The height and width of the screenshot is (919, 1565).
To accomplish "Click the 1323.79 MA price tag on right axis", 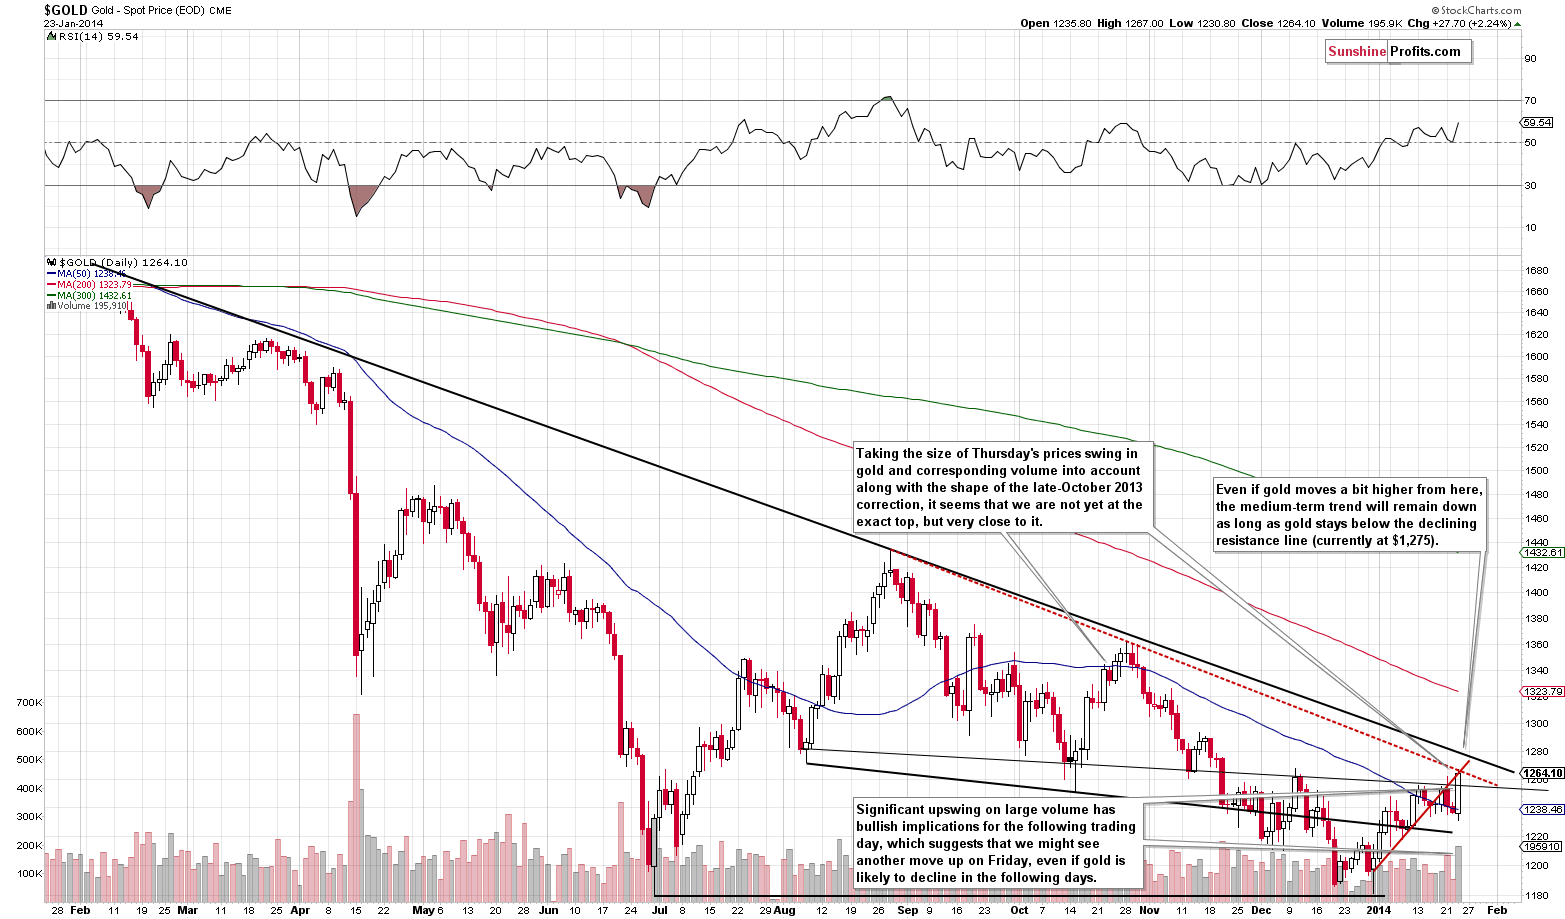I will click(1542, 691).
